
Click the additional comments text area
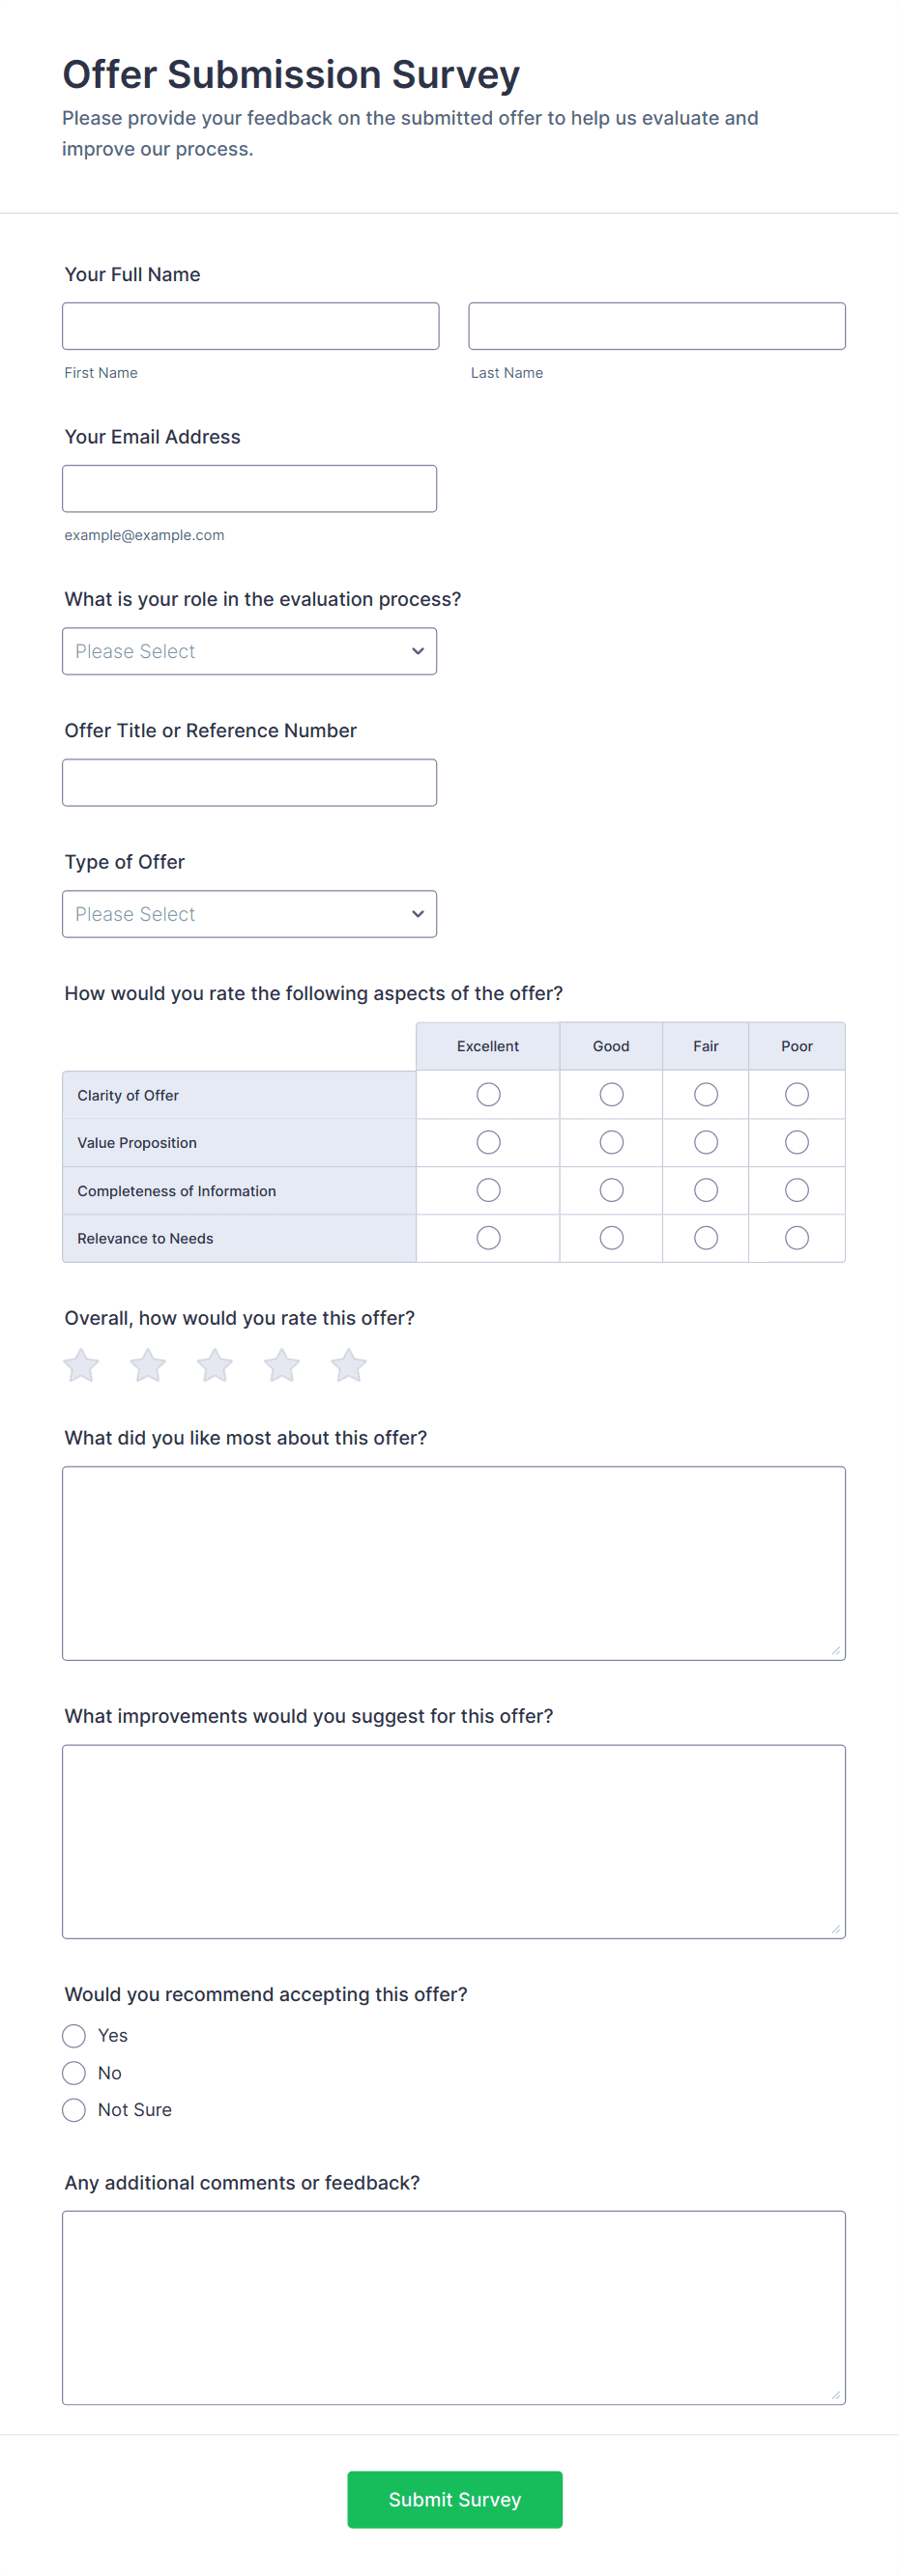click(x=454, y=2307)
